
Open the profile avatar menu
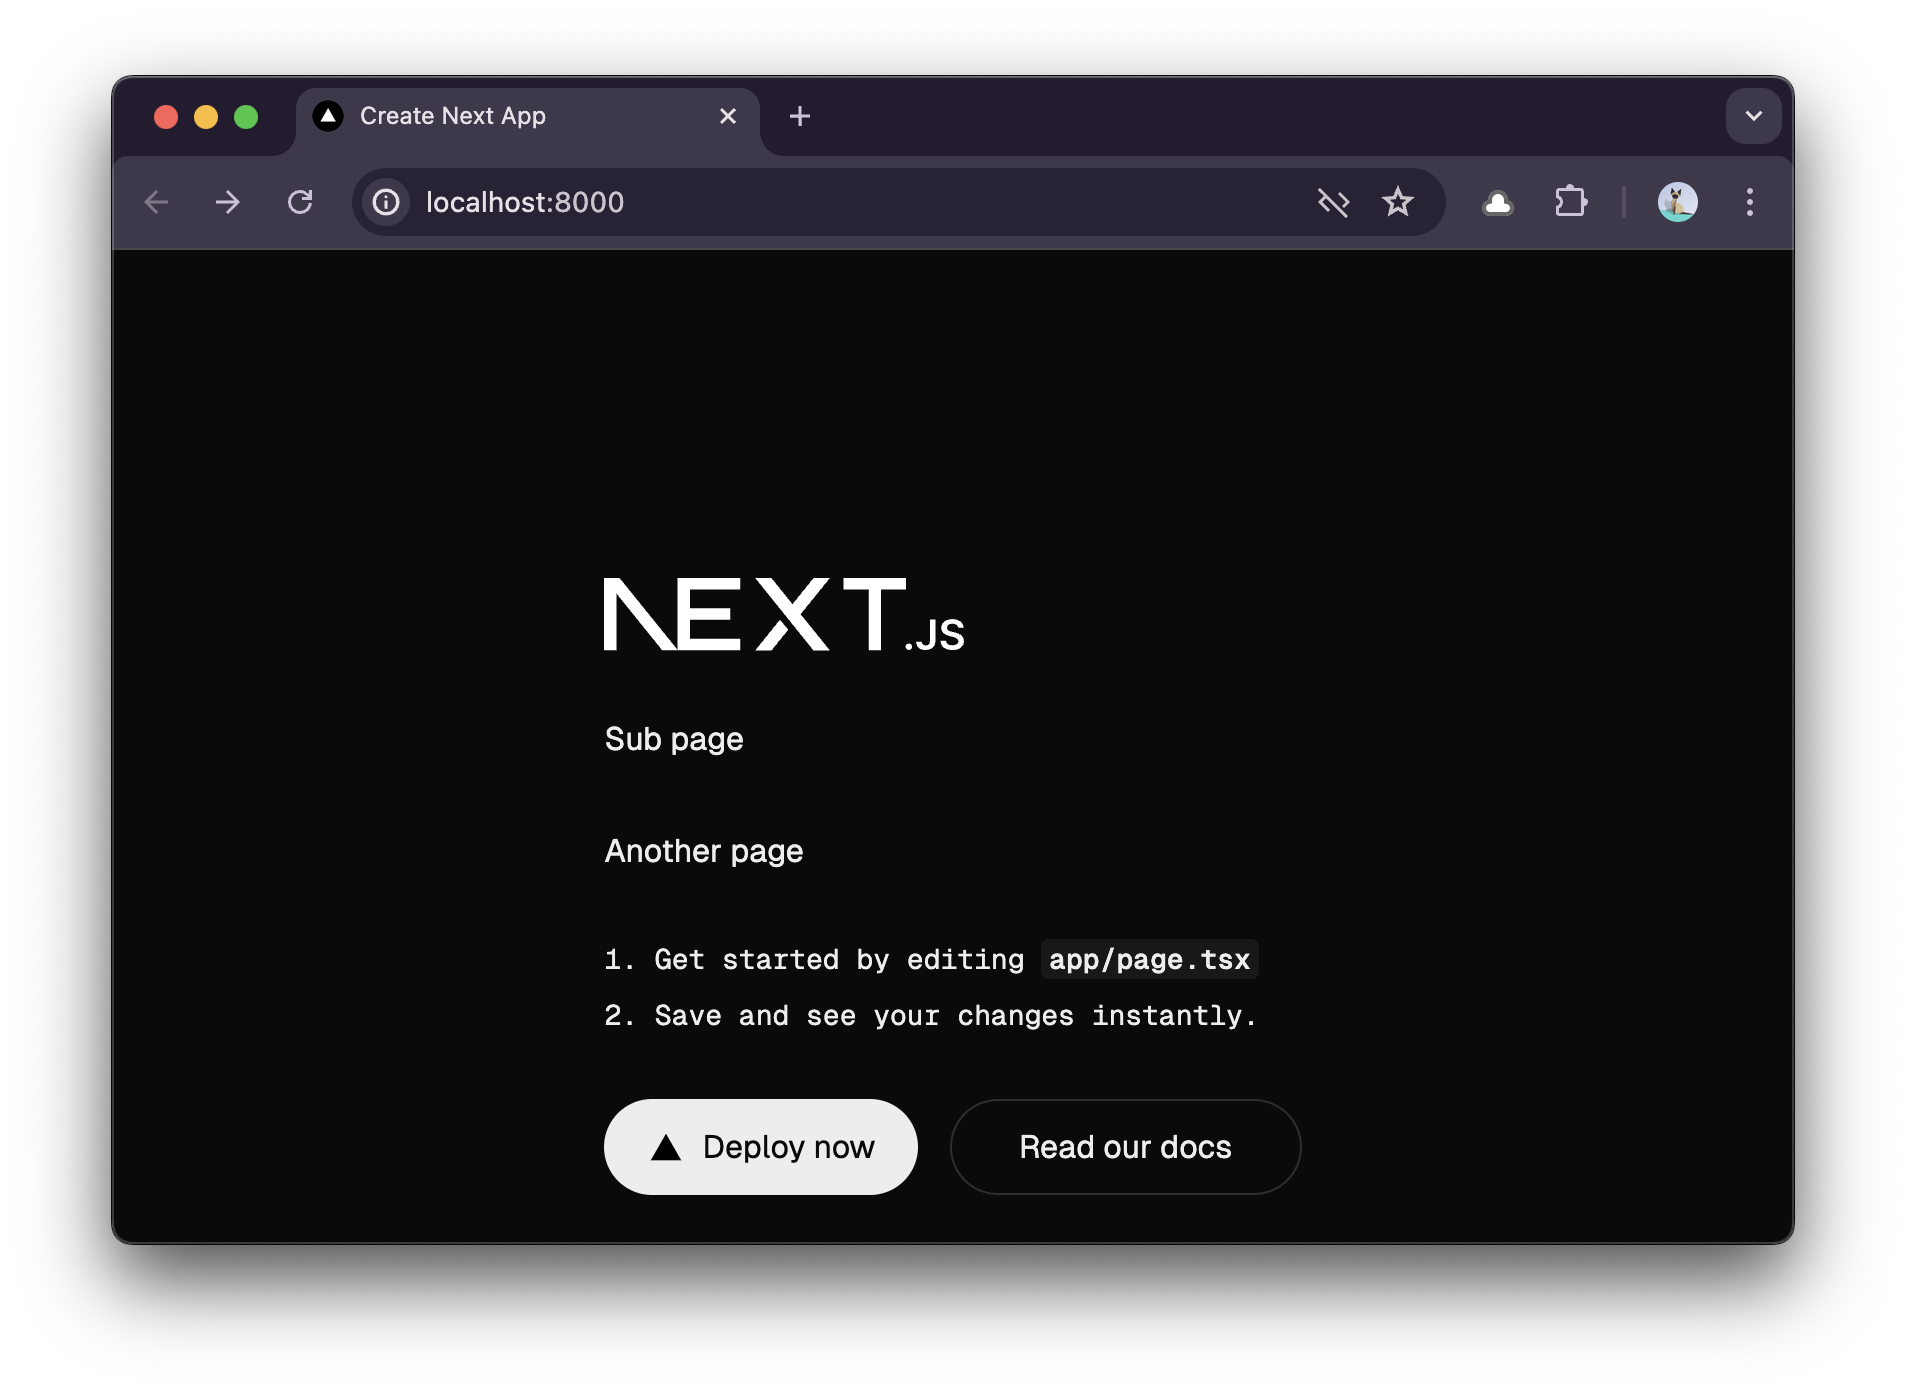pos(1677,203)
